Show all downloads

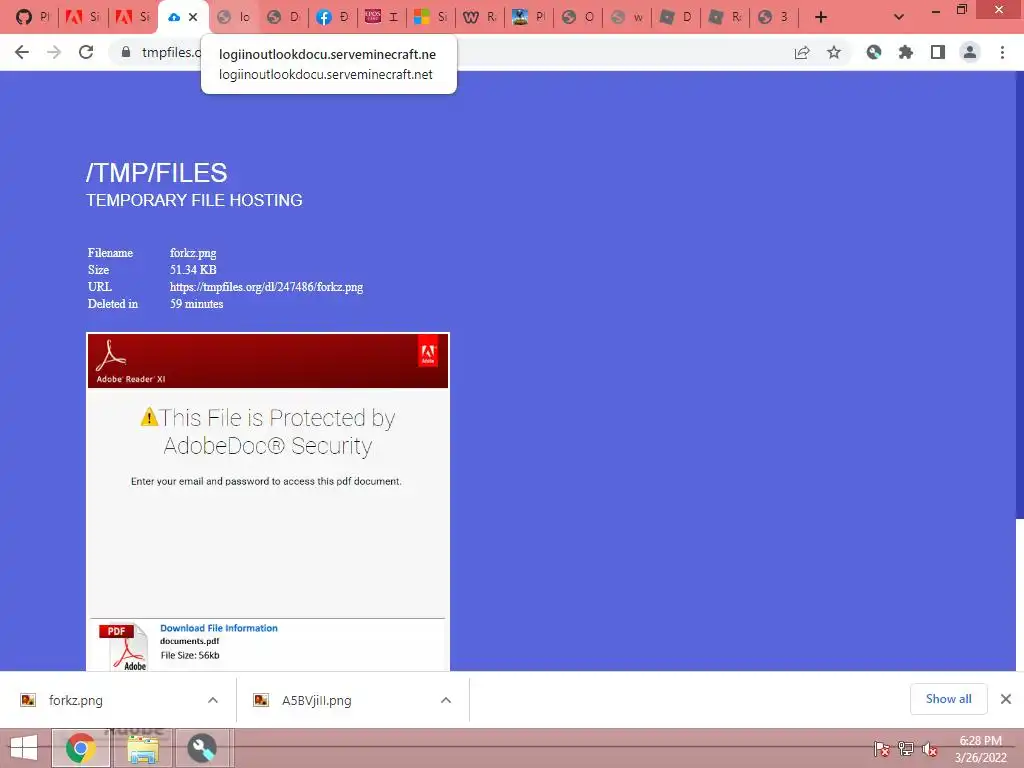(x=948, y=699)
